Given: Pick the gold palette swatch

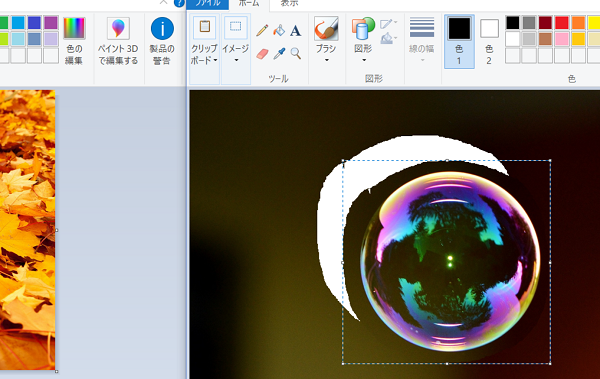Looking at the screenshot, I should [579, 39].
